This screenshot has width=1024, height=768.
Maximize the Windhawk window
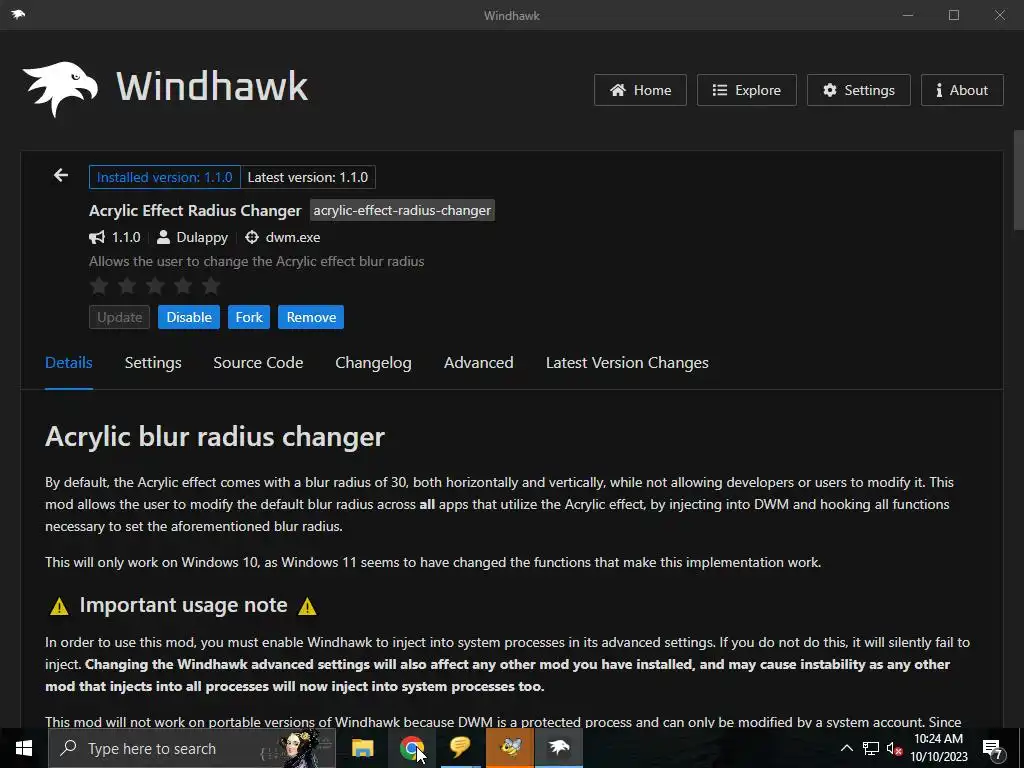(953, 15)
